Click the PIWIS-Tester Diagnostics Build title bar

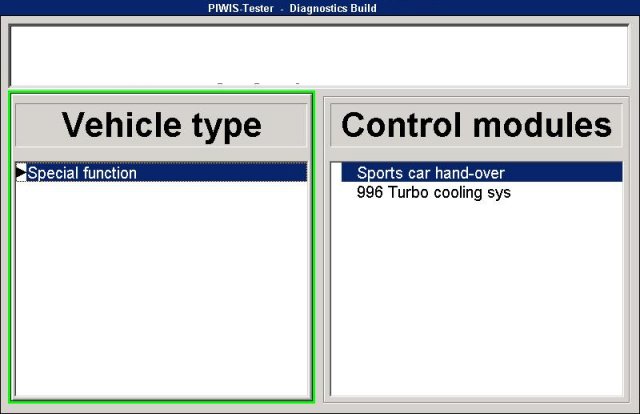[320, 8]
